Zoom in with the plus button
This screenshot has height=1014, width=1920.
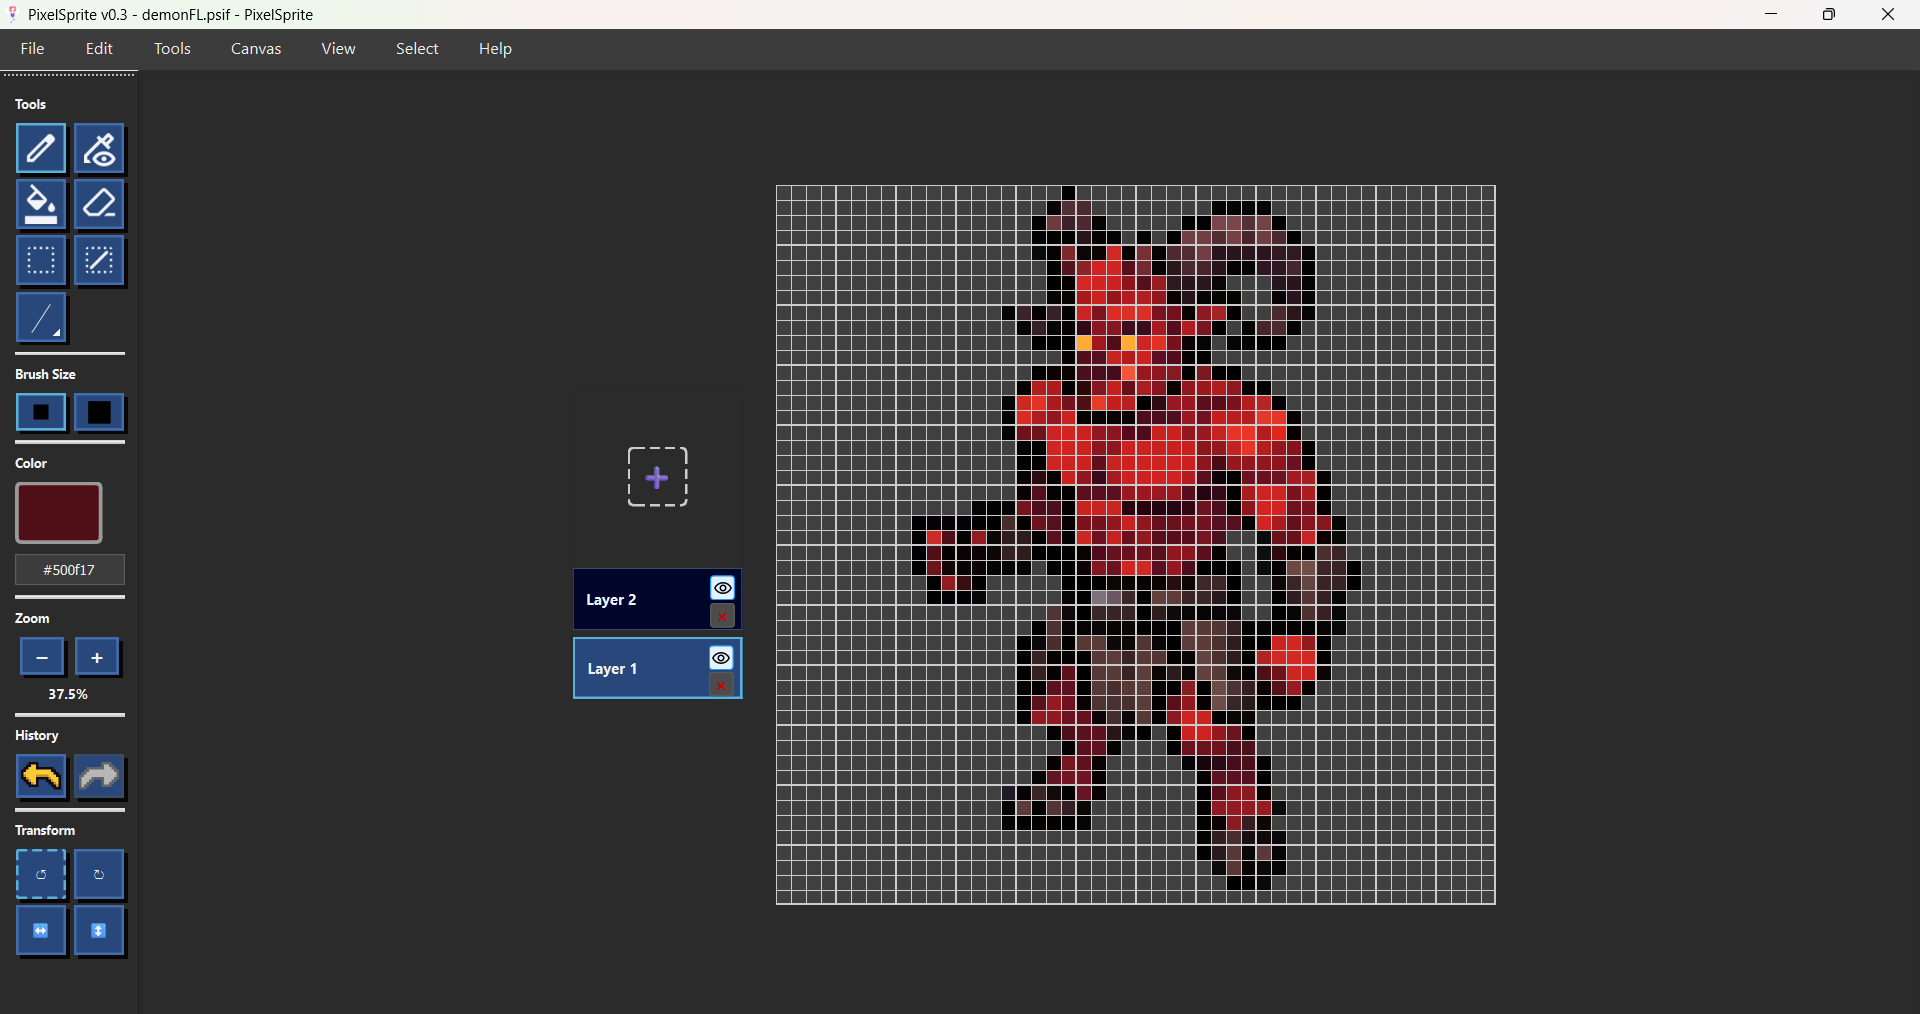point(97,657)
